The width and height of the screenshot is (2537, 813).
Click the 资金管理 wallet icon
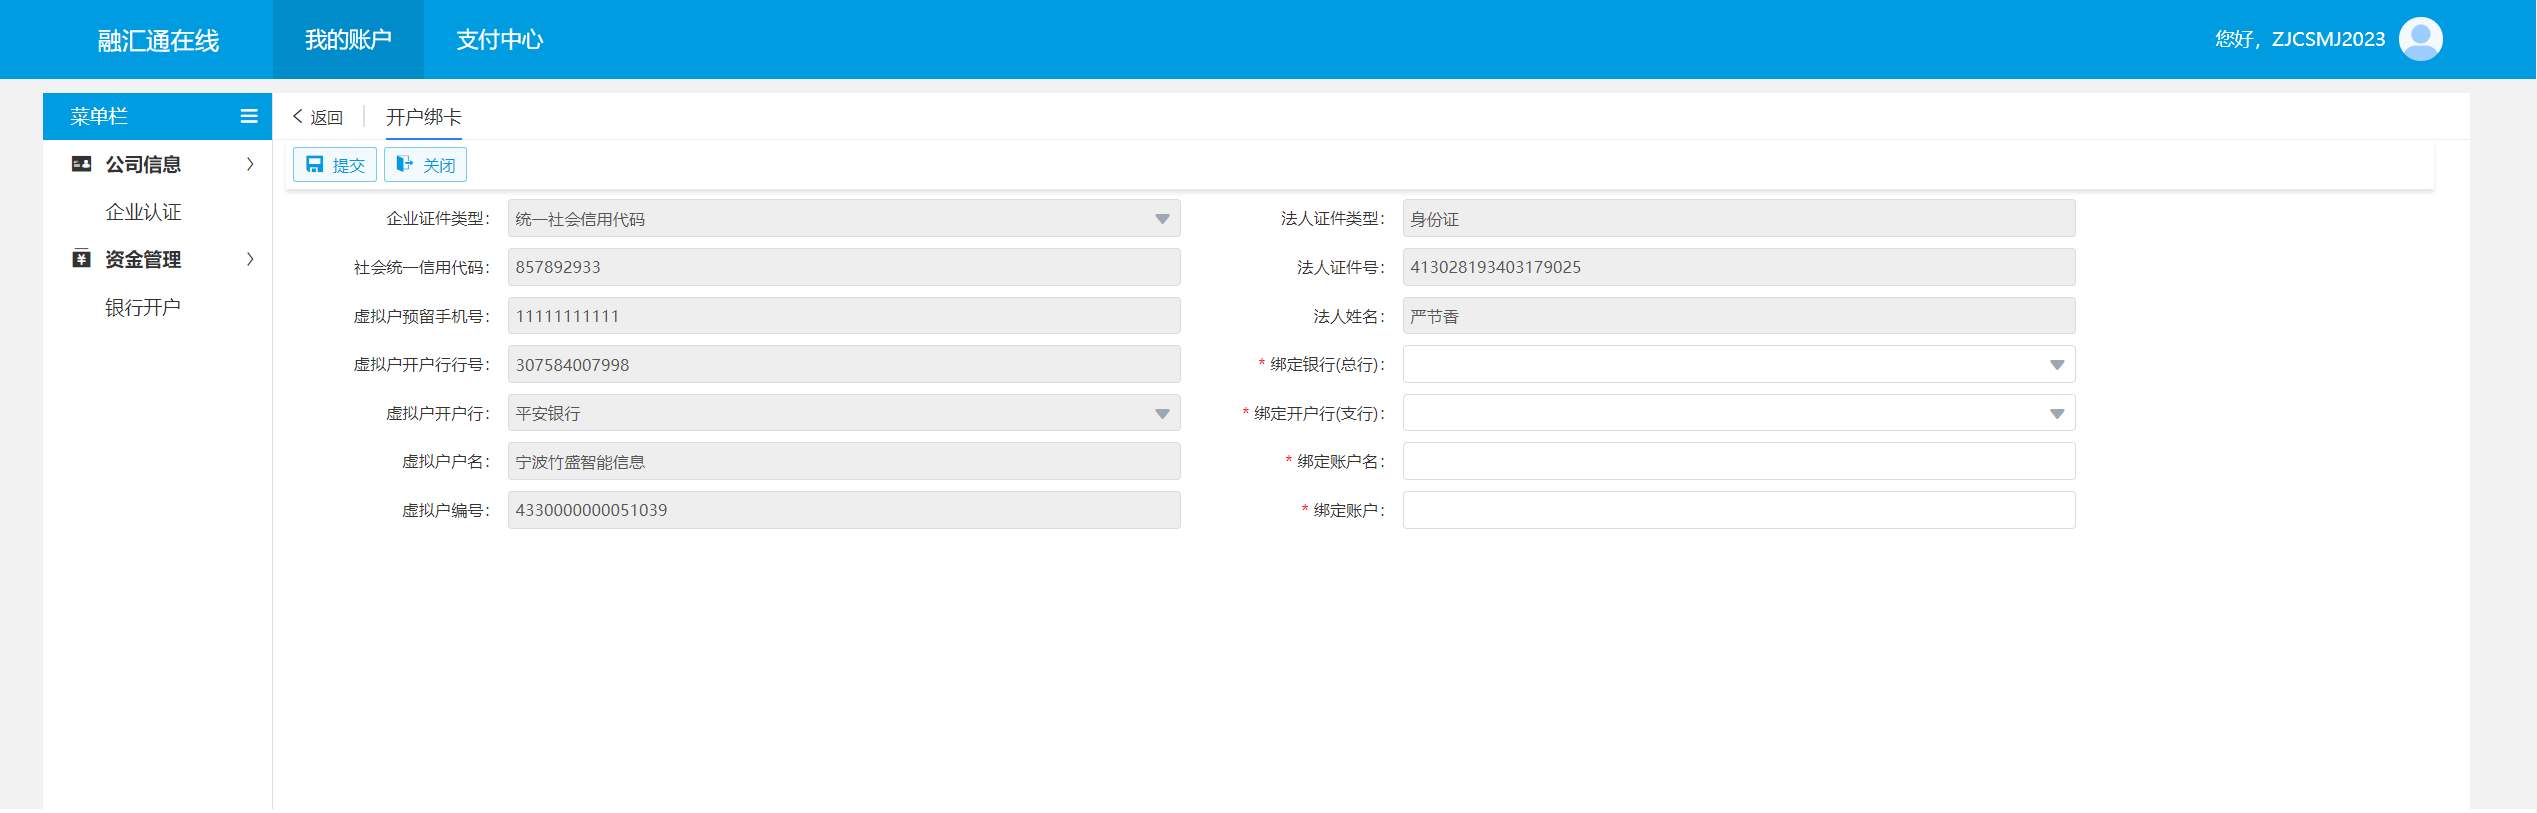point(82,259)
